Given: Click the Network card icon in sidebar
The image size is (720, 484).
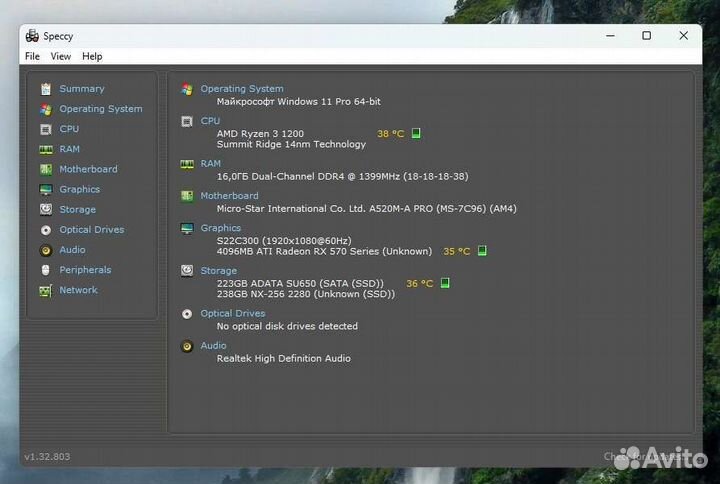Looking at the screenshot, I should coord(46,291).
